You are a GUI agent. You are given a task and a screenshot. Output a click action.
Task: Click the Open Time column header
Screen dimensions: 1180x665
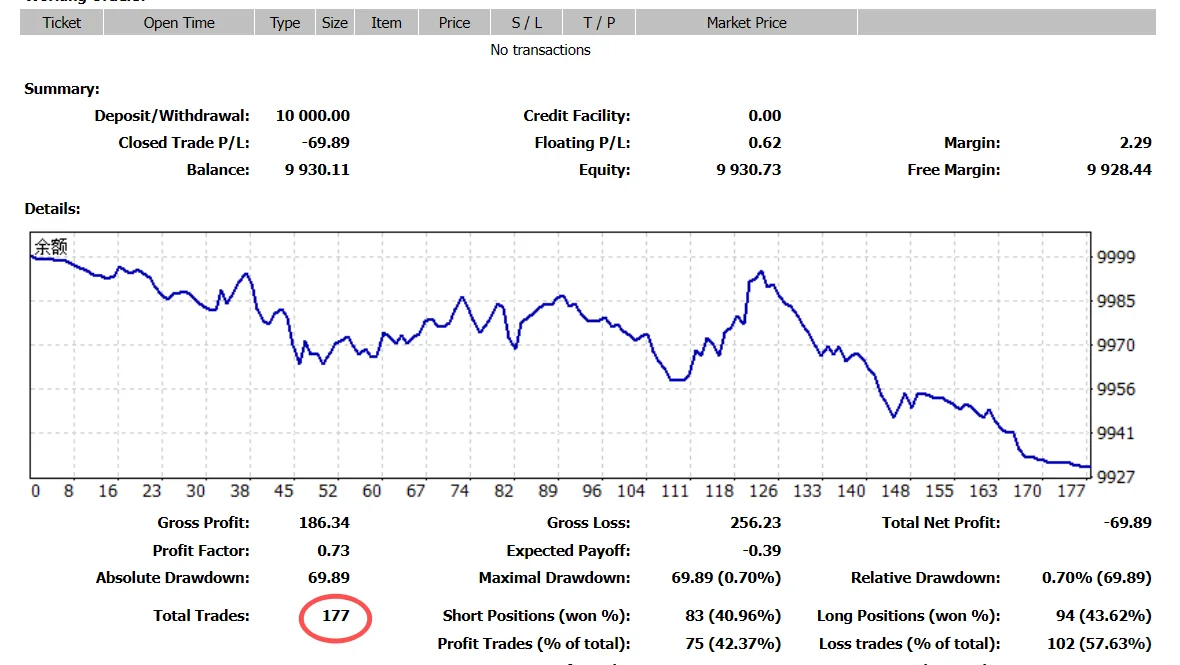179,23
